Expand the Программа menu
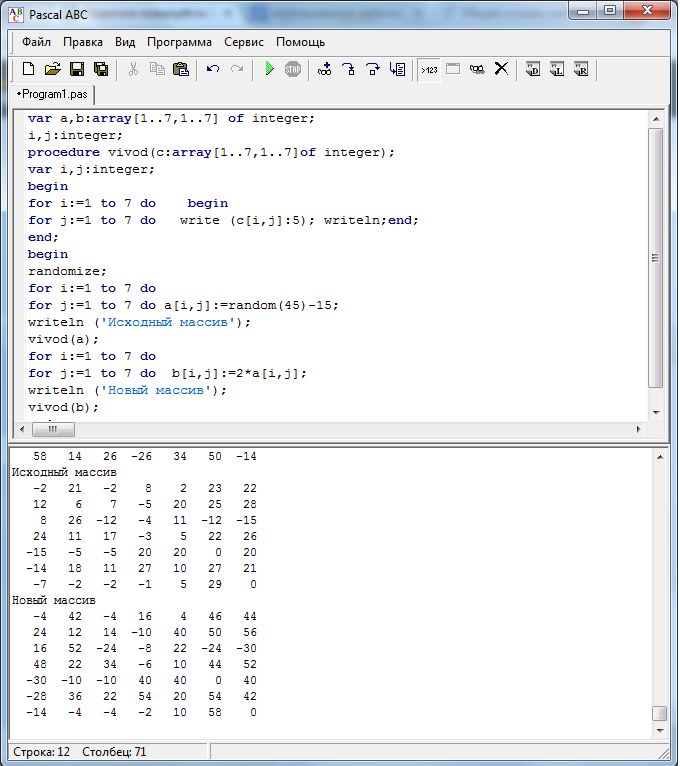Image resolution: width=680 pixels, height=766 pixels. coord(179,42)
